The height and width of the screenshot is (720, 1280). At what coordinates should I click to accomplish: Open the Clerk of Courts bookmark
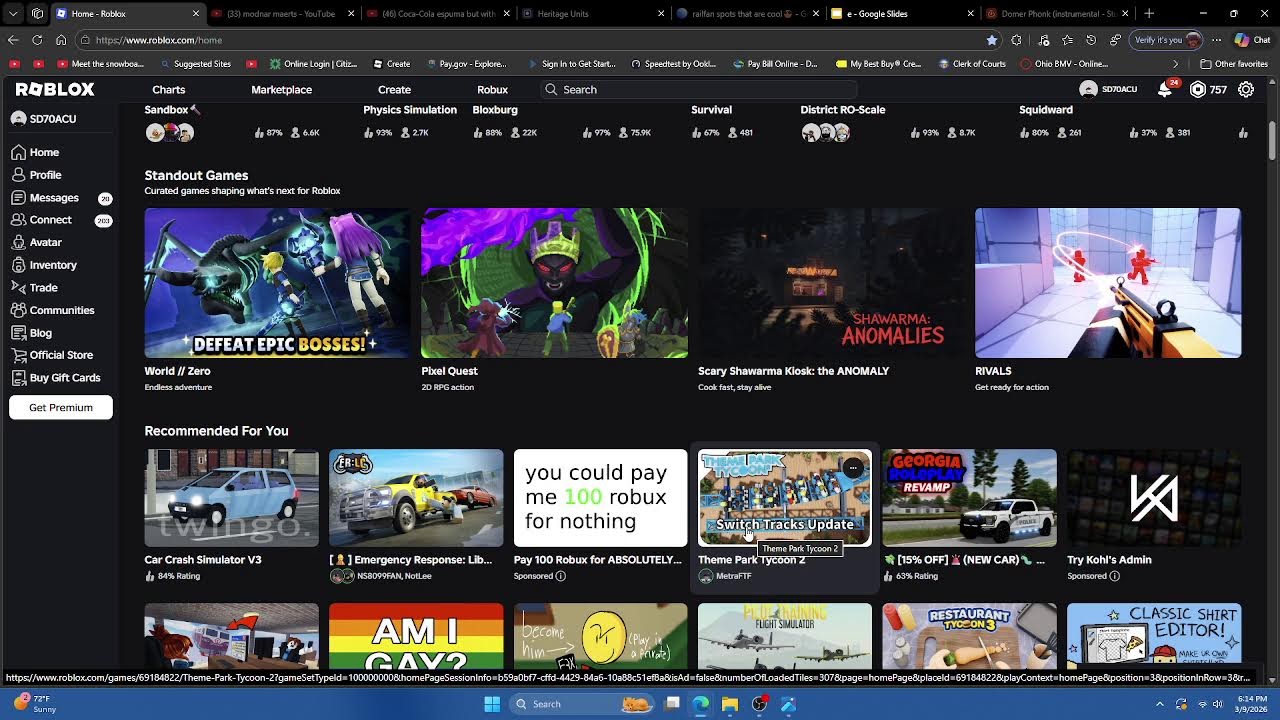(x=972, y=64)
